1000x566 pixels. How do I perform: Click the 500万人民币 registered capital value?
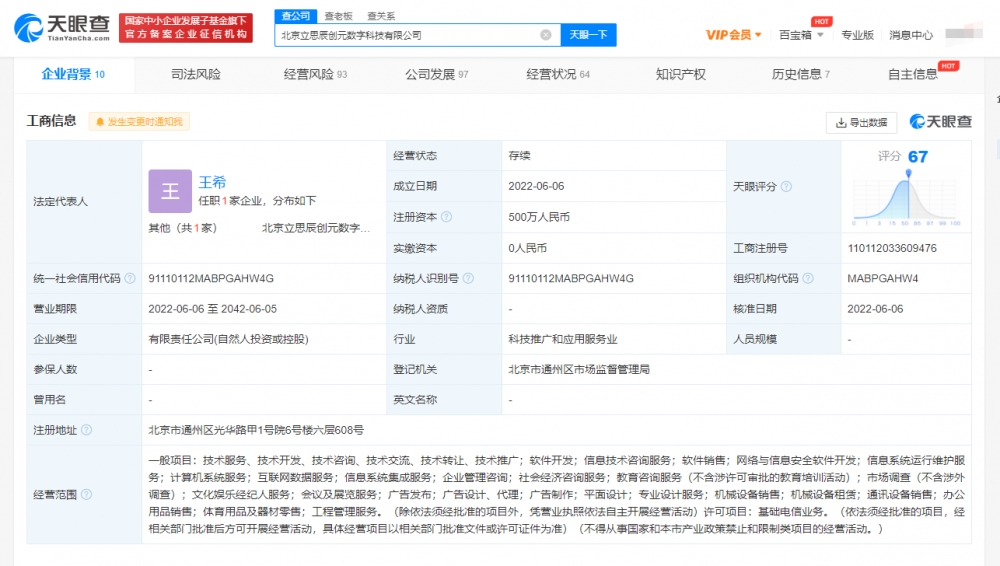(x=539, y=217)
